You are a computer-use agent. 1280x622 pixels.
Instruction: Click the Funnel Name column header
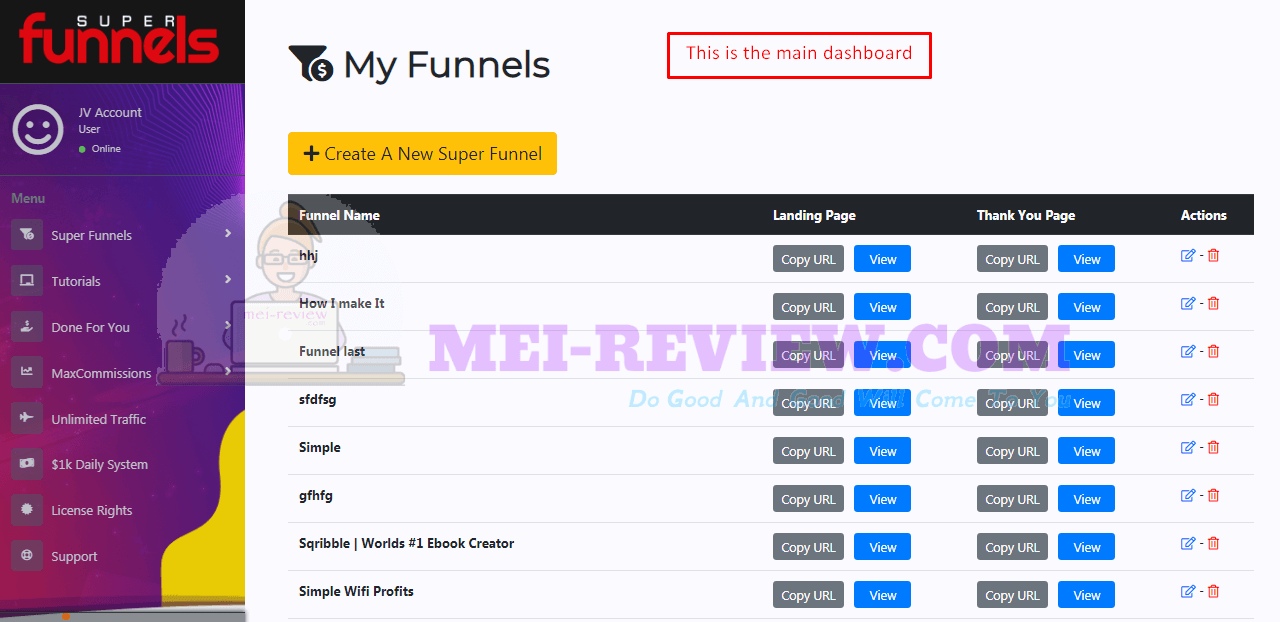pyautogui.click(x=339, y=215)
